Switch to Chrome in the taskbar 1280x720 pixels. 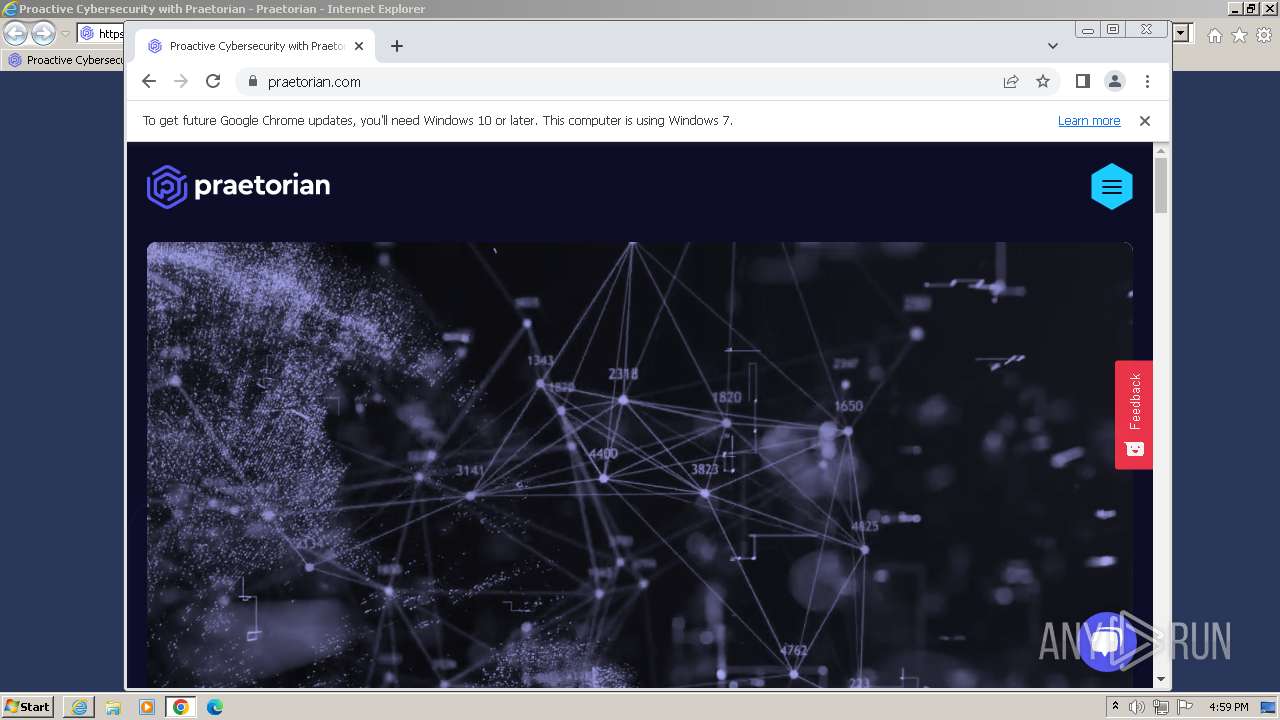click(x=181, y=707)
